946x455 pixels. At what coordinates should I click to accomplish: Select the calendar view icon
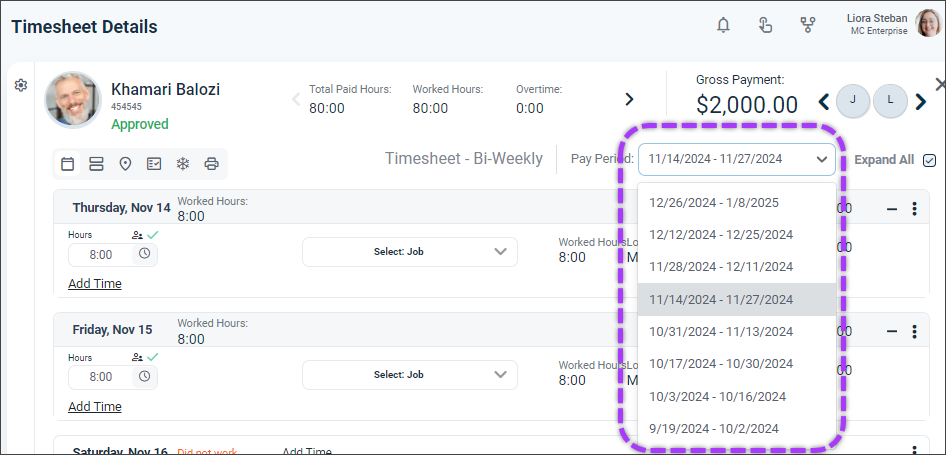(x=68, y=164)
